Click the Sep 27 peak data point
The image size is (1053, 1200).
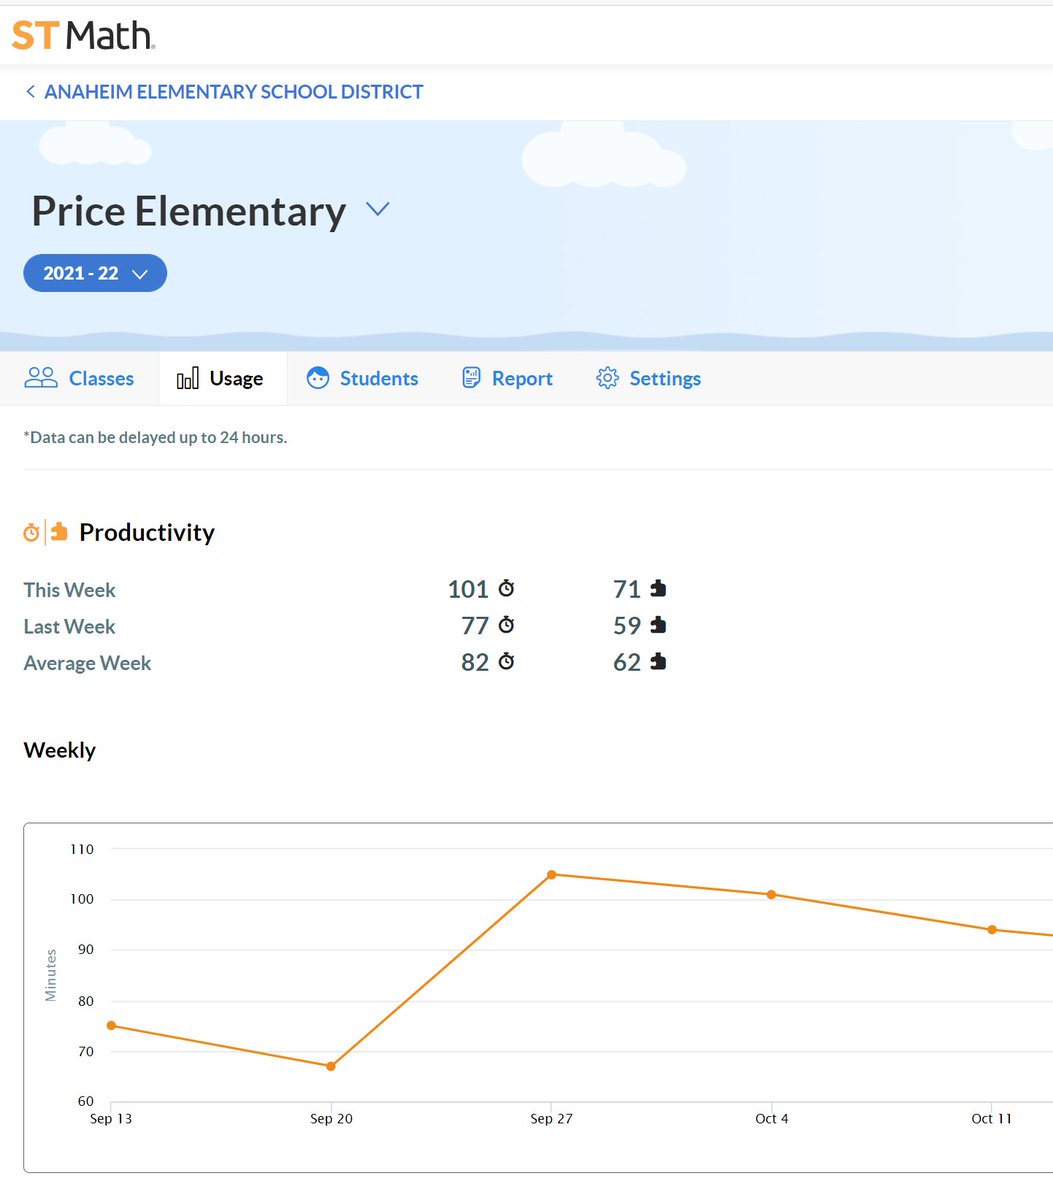click(x=551, y=874)
